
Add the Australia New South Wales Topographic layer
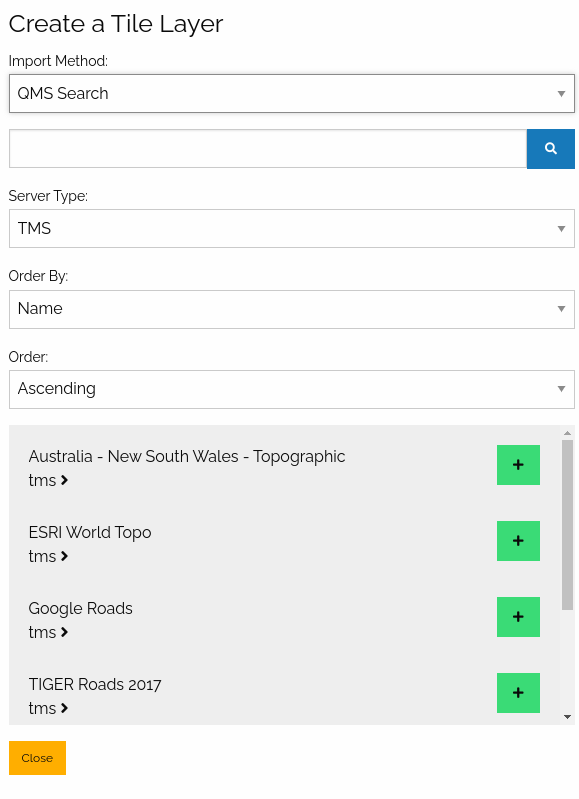(518, 465)
